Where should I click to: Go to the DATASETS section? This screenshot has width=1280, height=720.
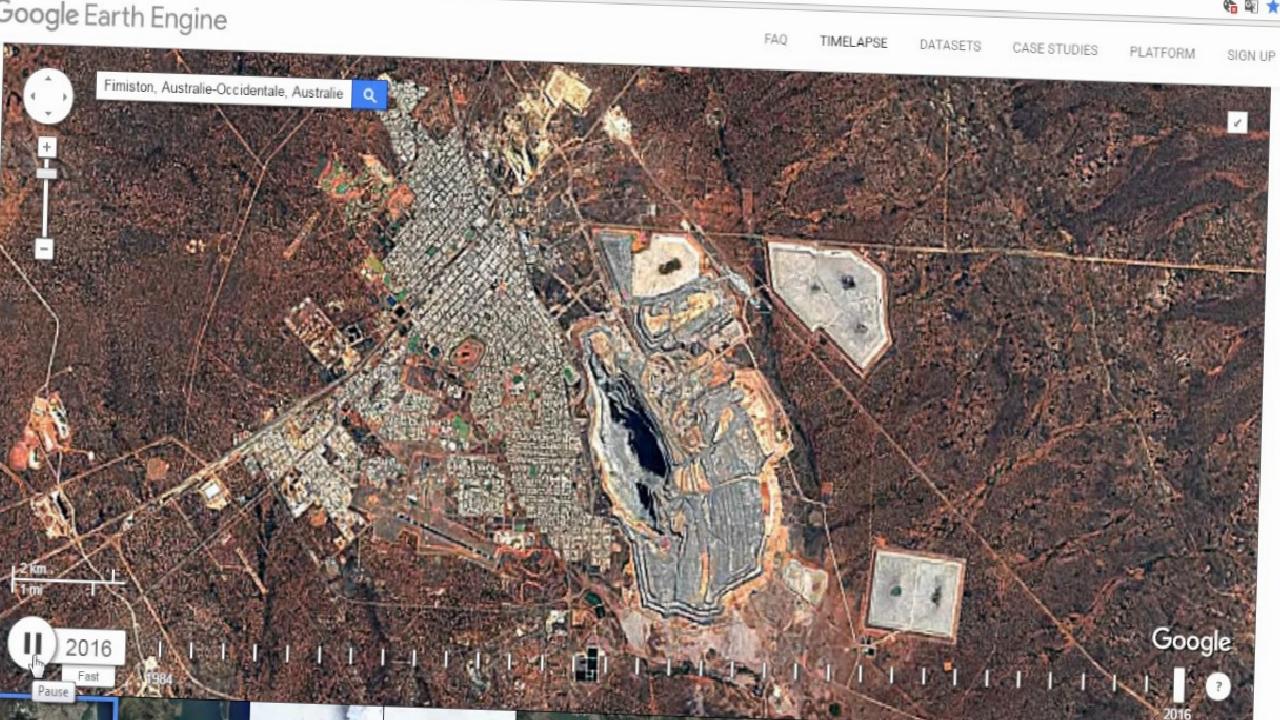tap(950, 45)
